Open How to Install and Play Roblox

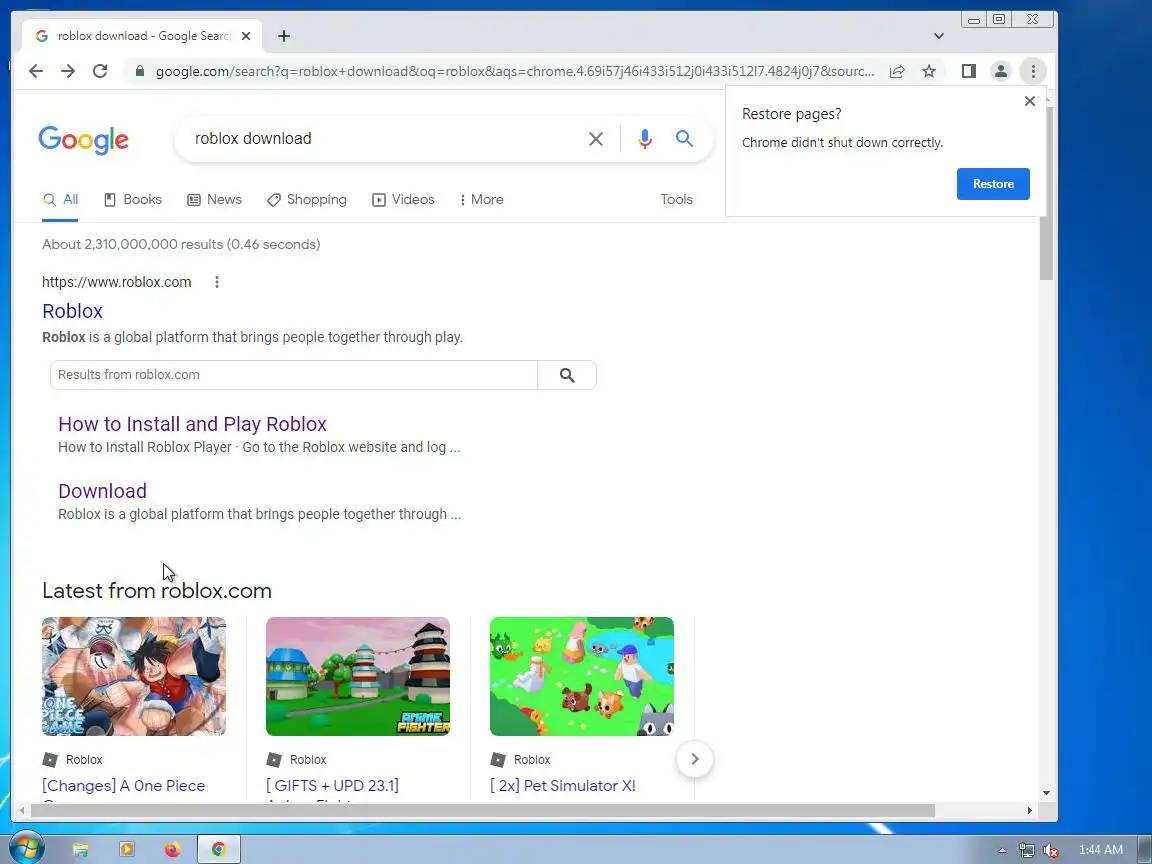pos(192,425)
